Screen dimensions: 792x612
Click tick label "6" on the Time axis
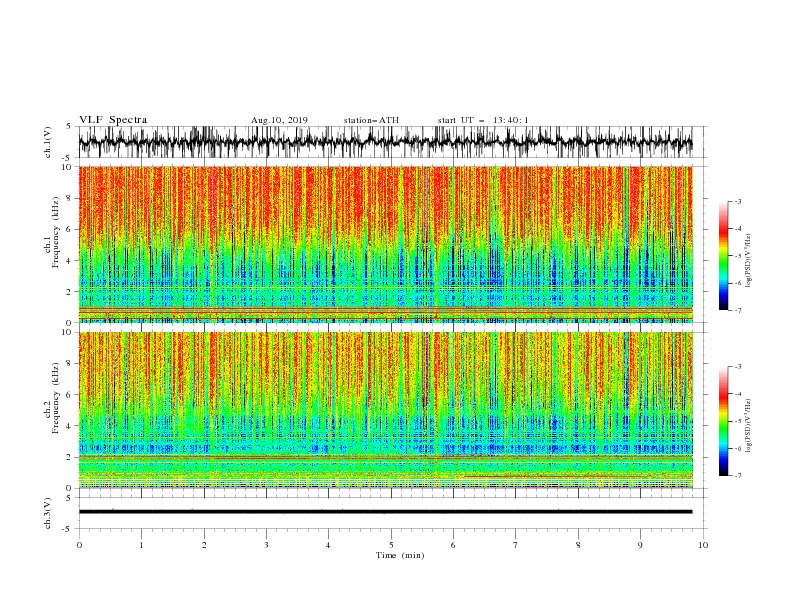click(453, 545)
